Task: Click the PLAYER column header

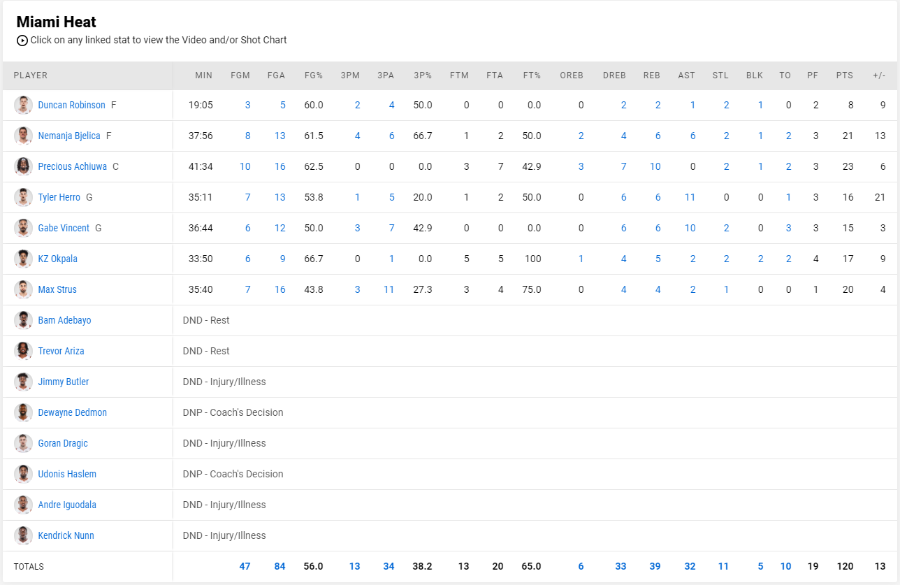Action: [30, 76]
